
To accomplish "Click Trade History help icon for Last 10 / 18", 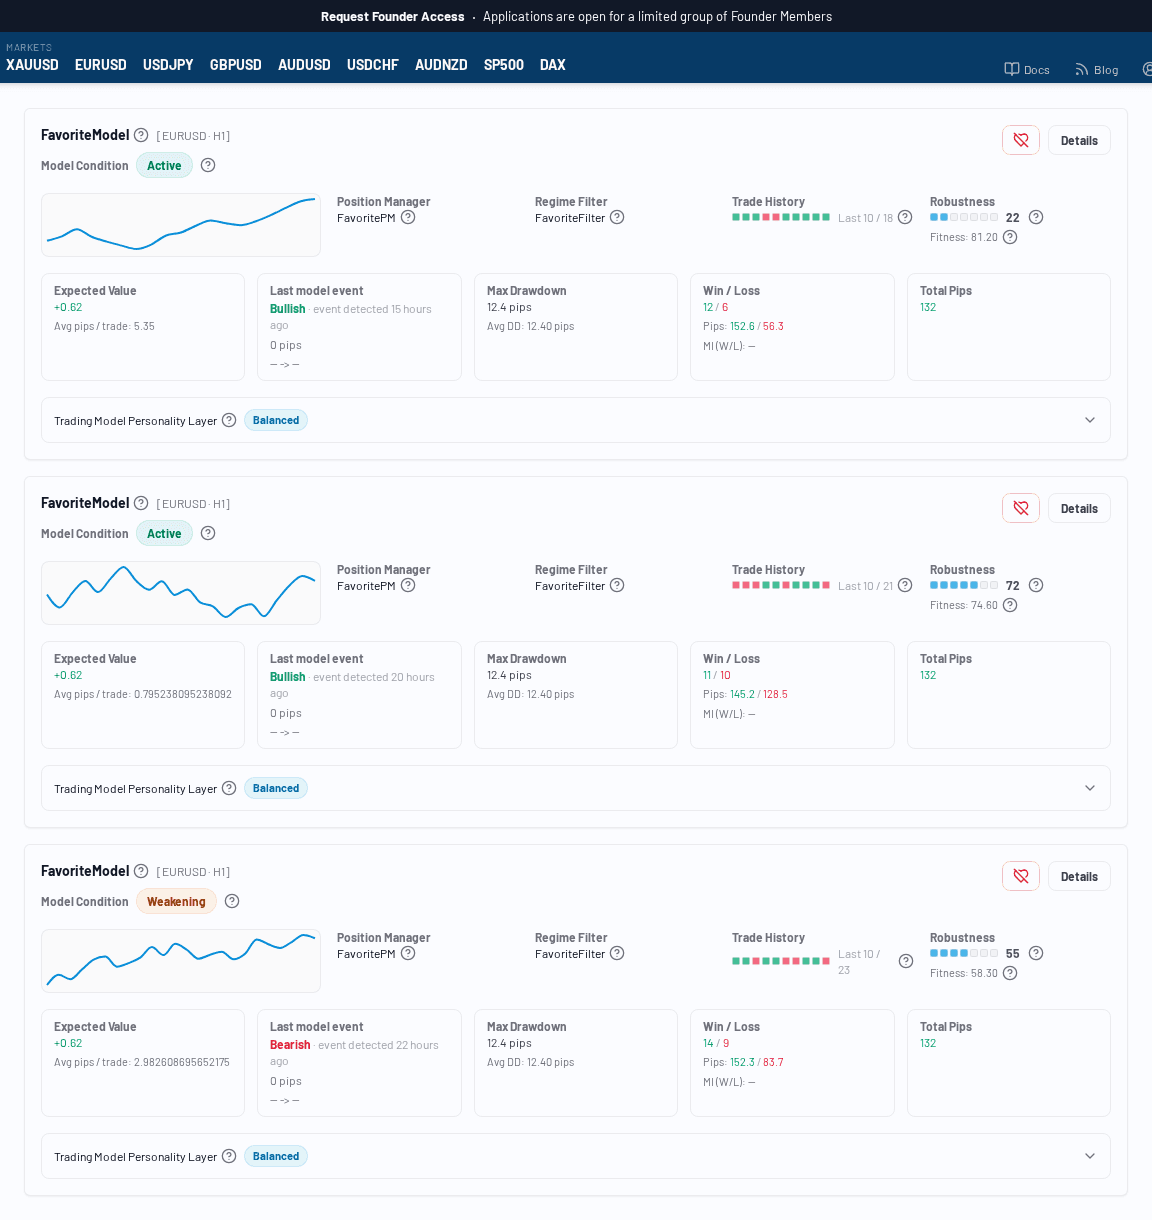I will coord(905,217).
